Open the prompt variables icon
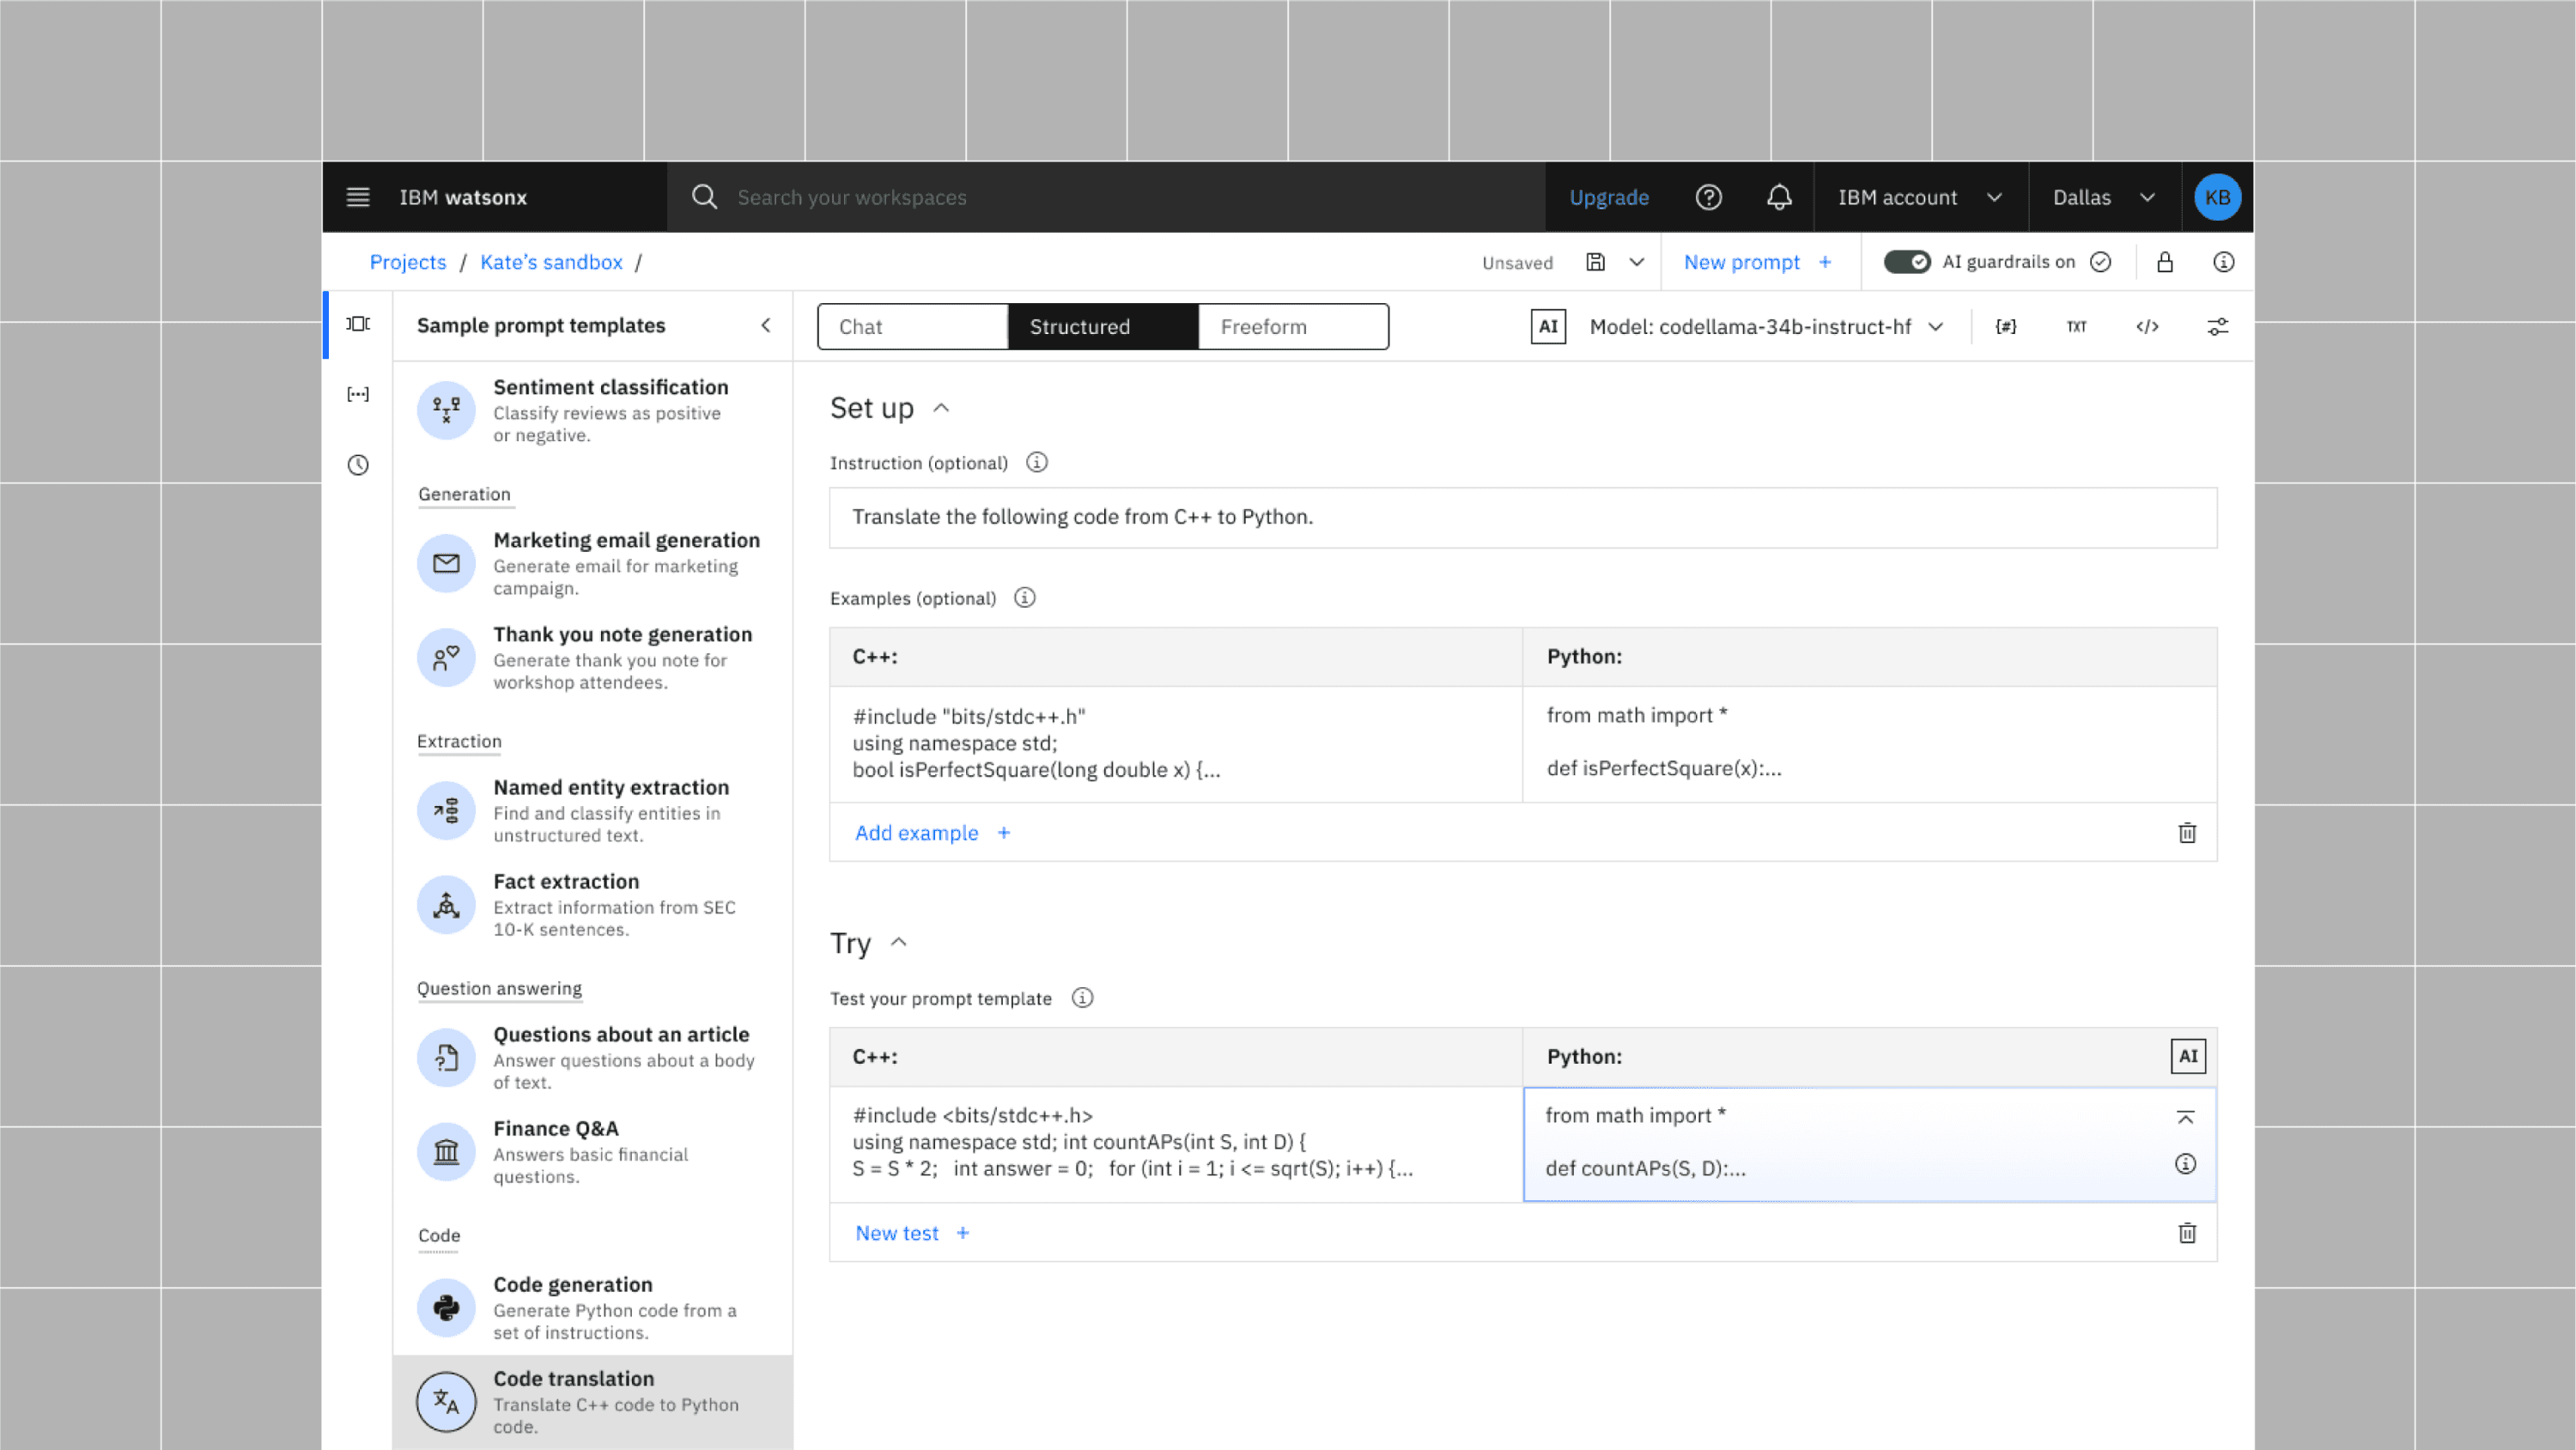This screenshot has height=1450, width=2576. coord(2006,326)
